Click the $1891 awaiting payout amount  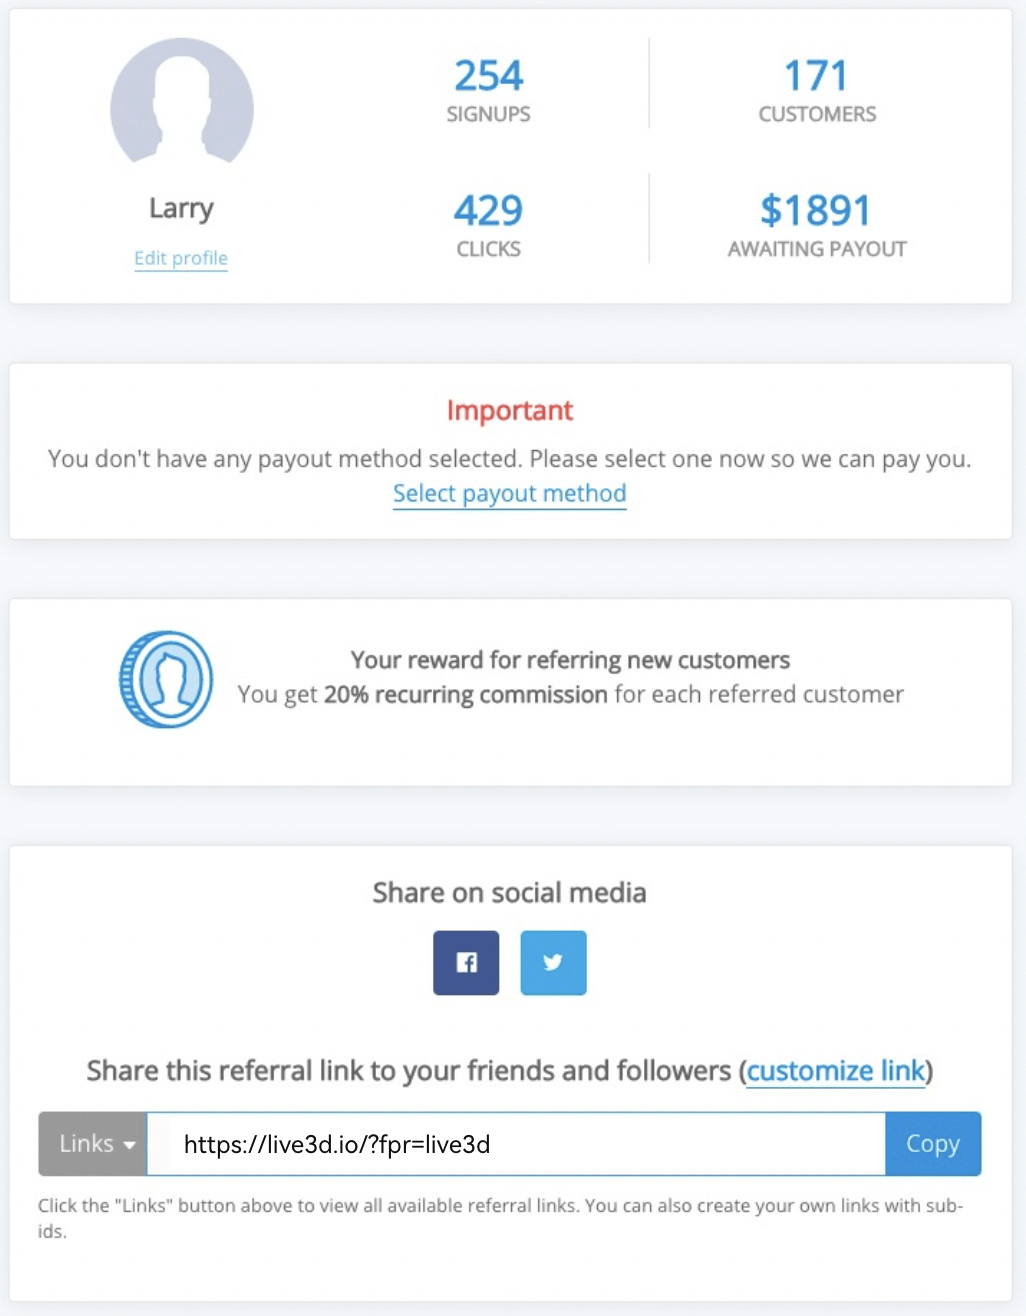tap(816, 210)
